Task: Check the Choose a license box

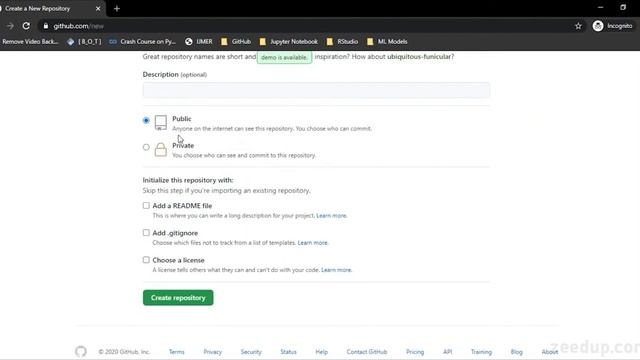Action: tap(146, 260)
